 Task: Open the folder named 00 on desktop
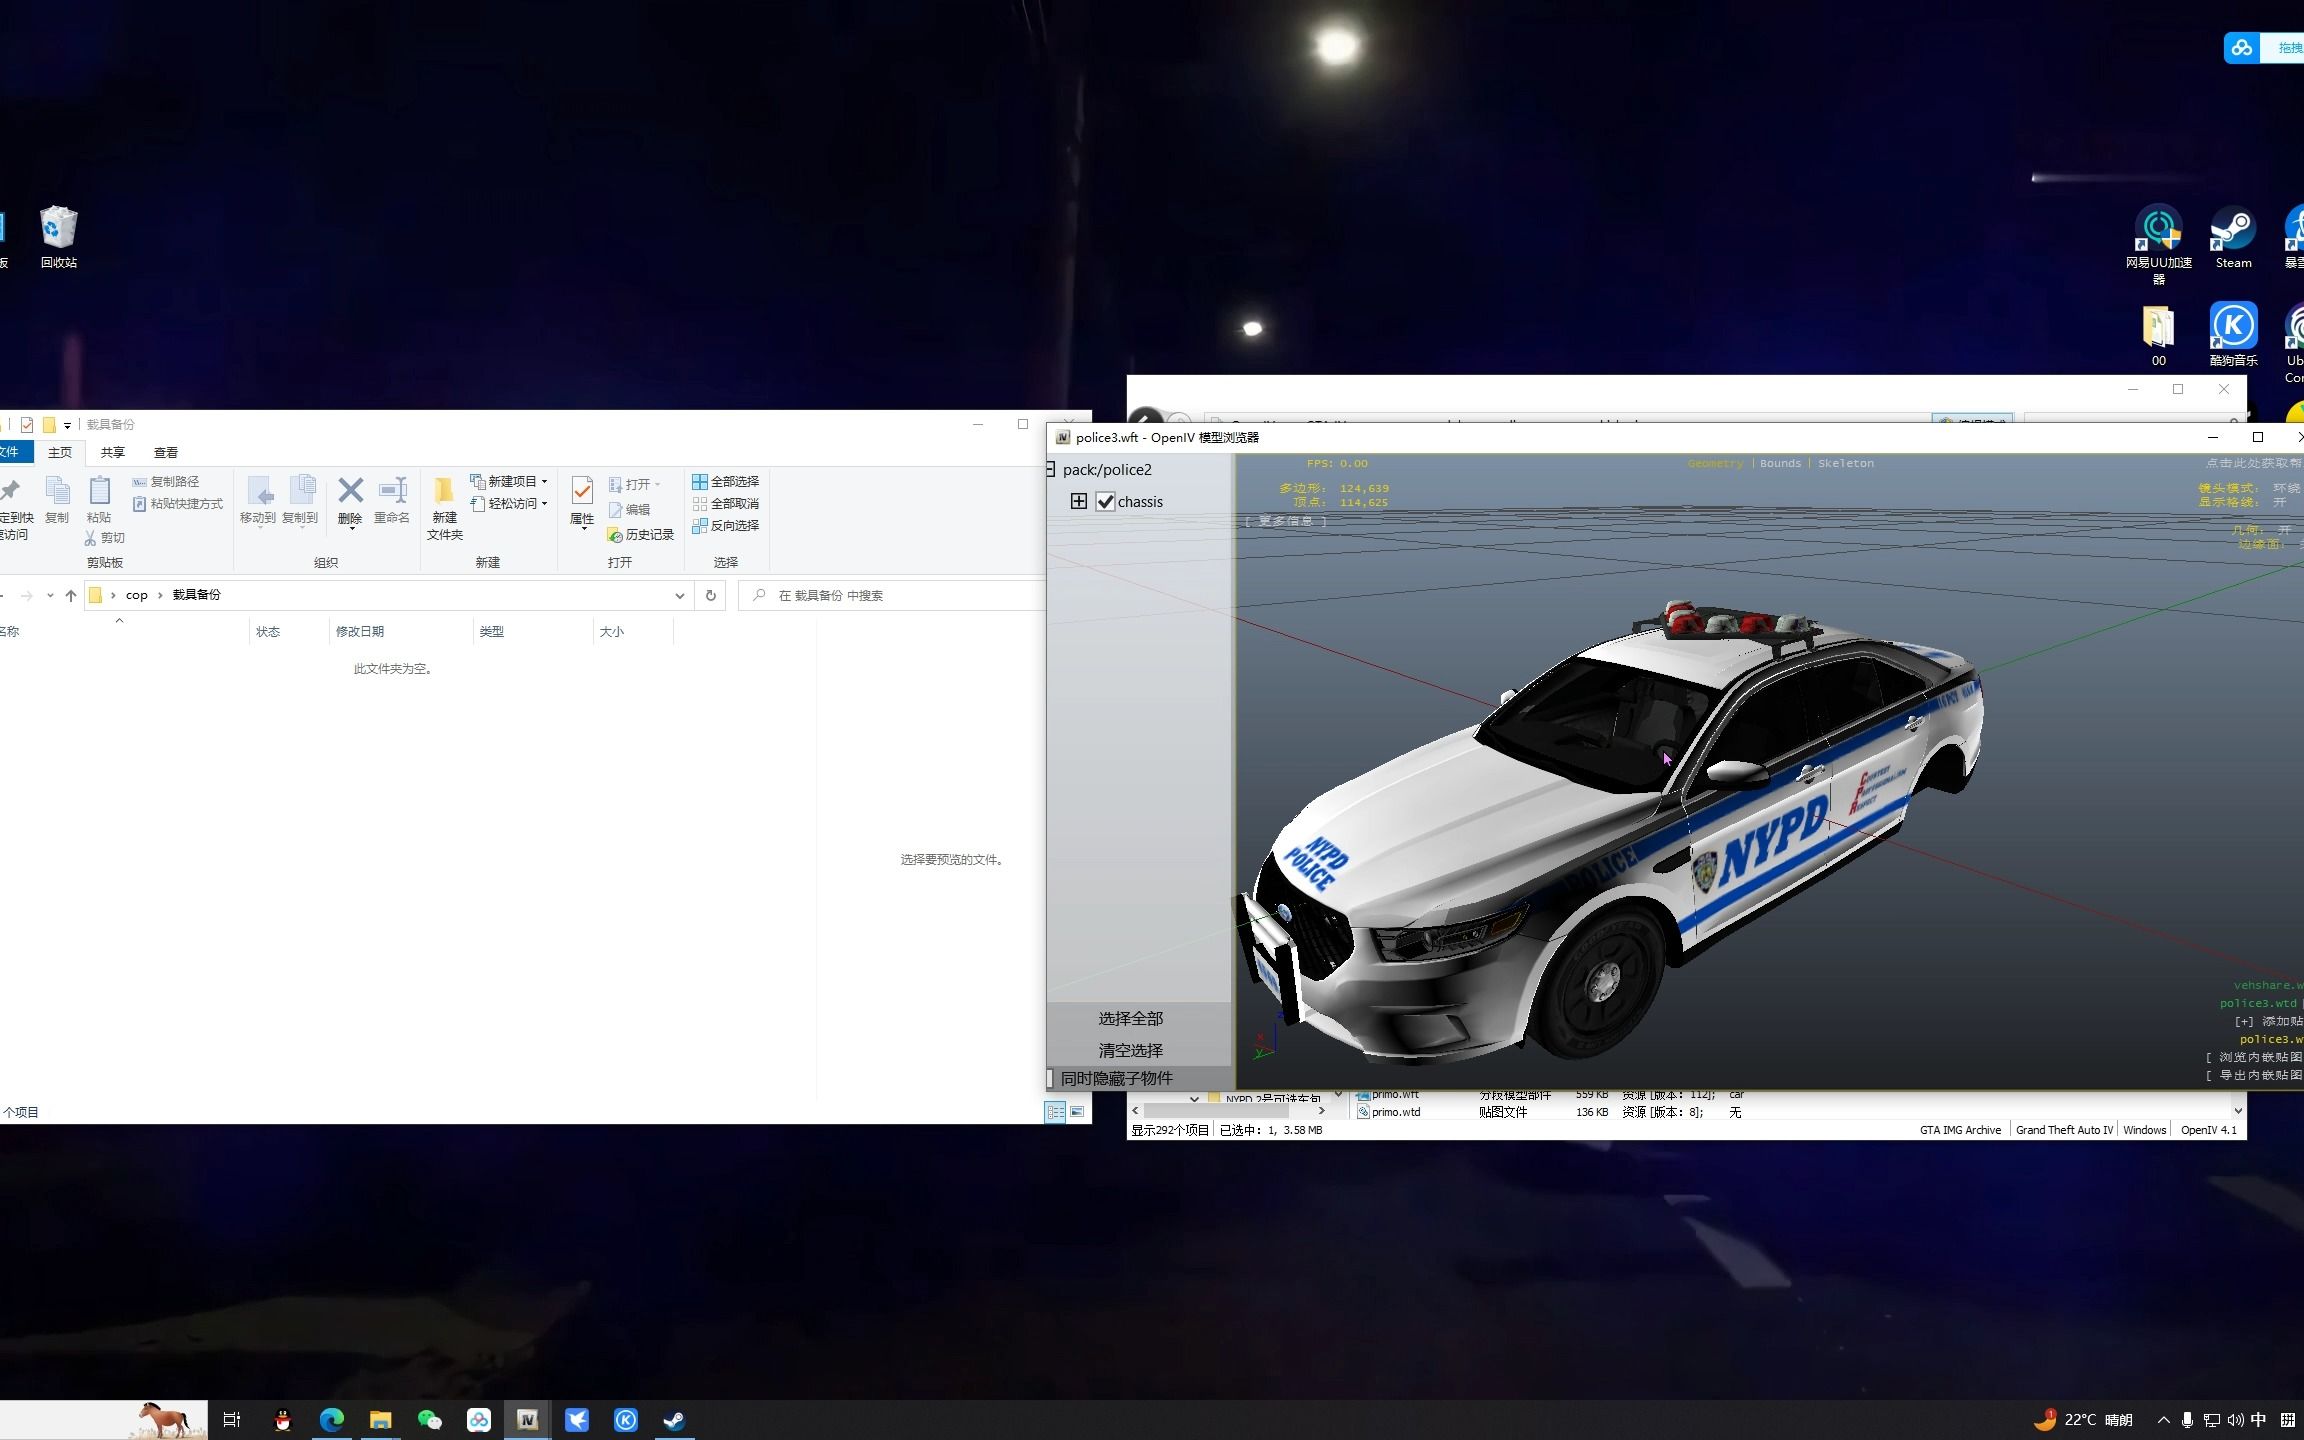coord(2159,335)
